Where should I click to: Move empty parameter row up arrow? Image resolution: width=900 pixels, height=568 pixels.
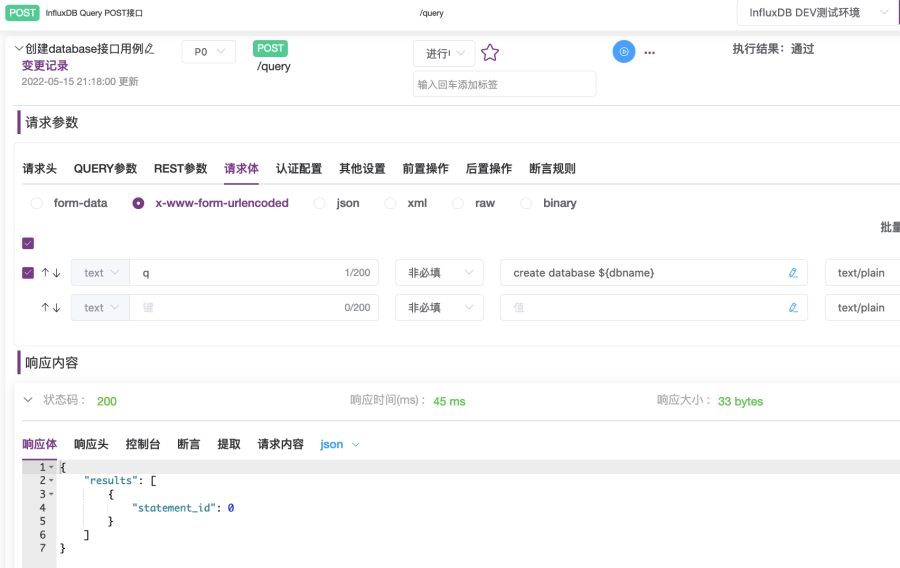tap(45, 308)
